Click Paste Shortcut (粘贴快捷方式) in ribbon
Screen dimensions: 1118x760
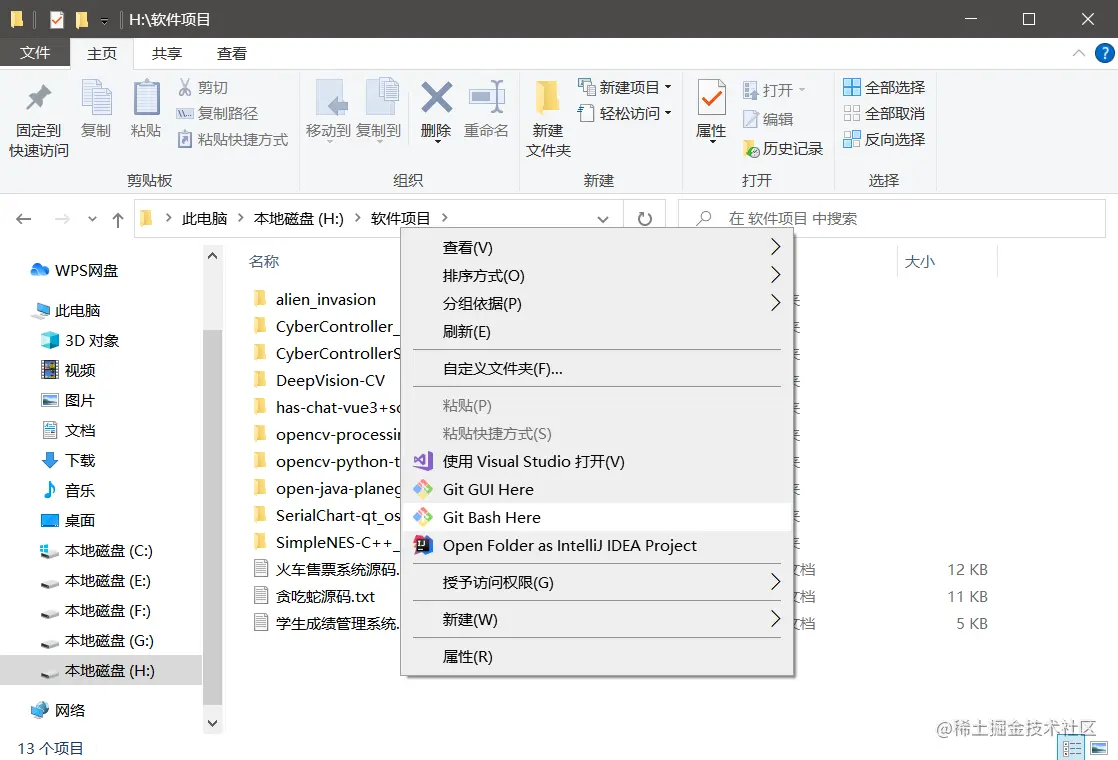pyautogui.click(x=233, y=140)
